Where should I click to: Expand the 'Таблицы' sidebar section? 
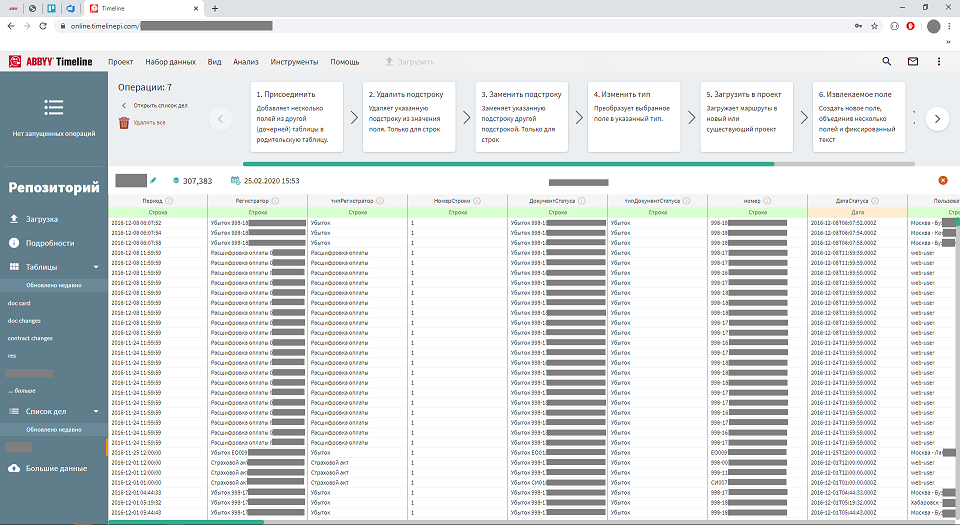click(x=96, y=267)
